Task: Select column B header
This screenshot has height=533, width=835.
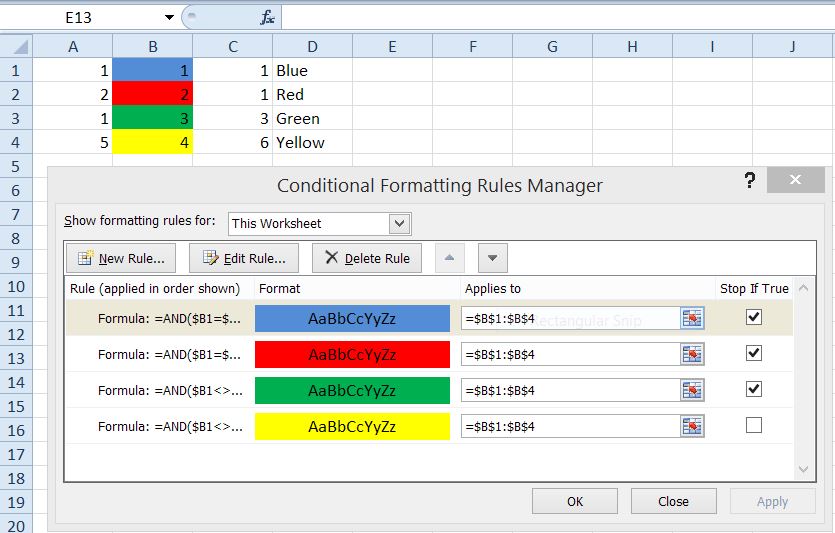Action: (x=152, y=47)
